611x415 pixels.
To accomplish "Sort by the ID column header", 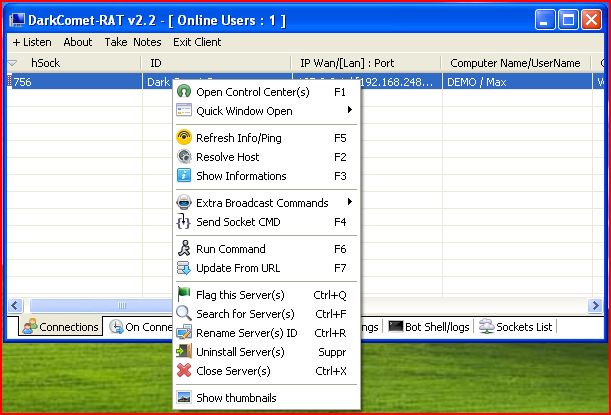I will [217, 63].
